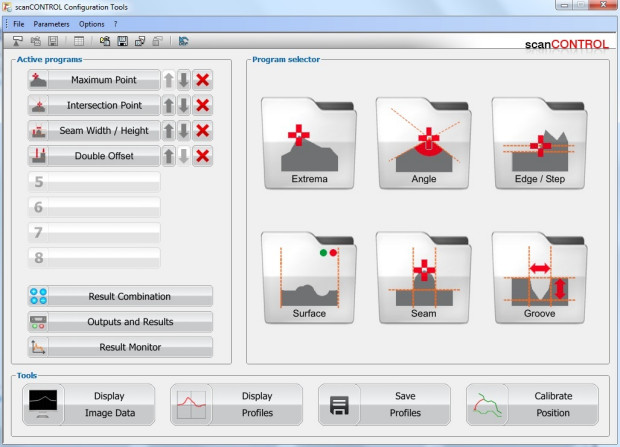The image size is (620, 447).
Task: Open the Angle program folder
Action: point(424,143)
